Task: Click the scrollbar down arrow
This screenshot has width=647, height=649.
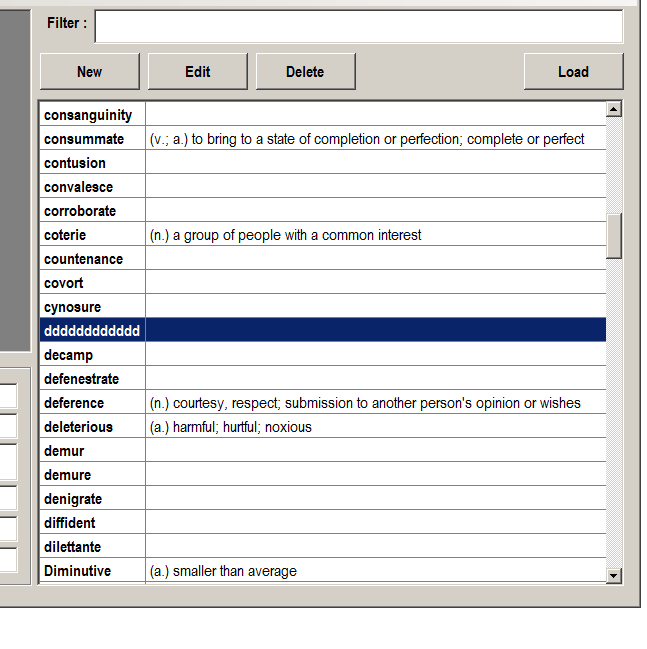Action: (x=613, y=575)
